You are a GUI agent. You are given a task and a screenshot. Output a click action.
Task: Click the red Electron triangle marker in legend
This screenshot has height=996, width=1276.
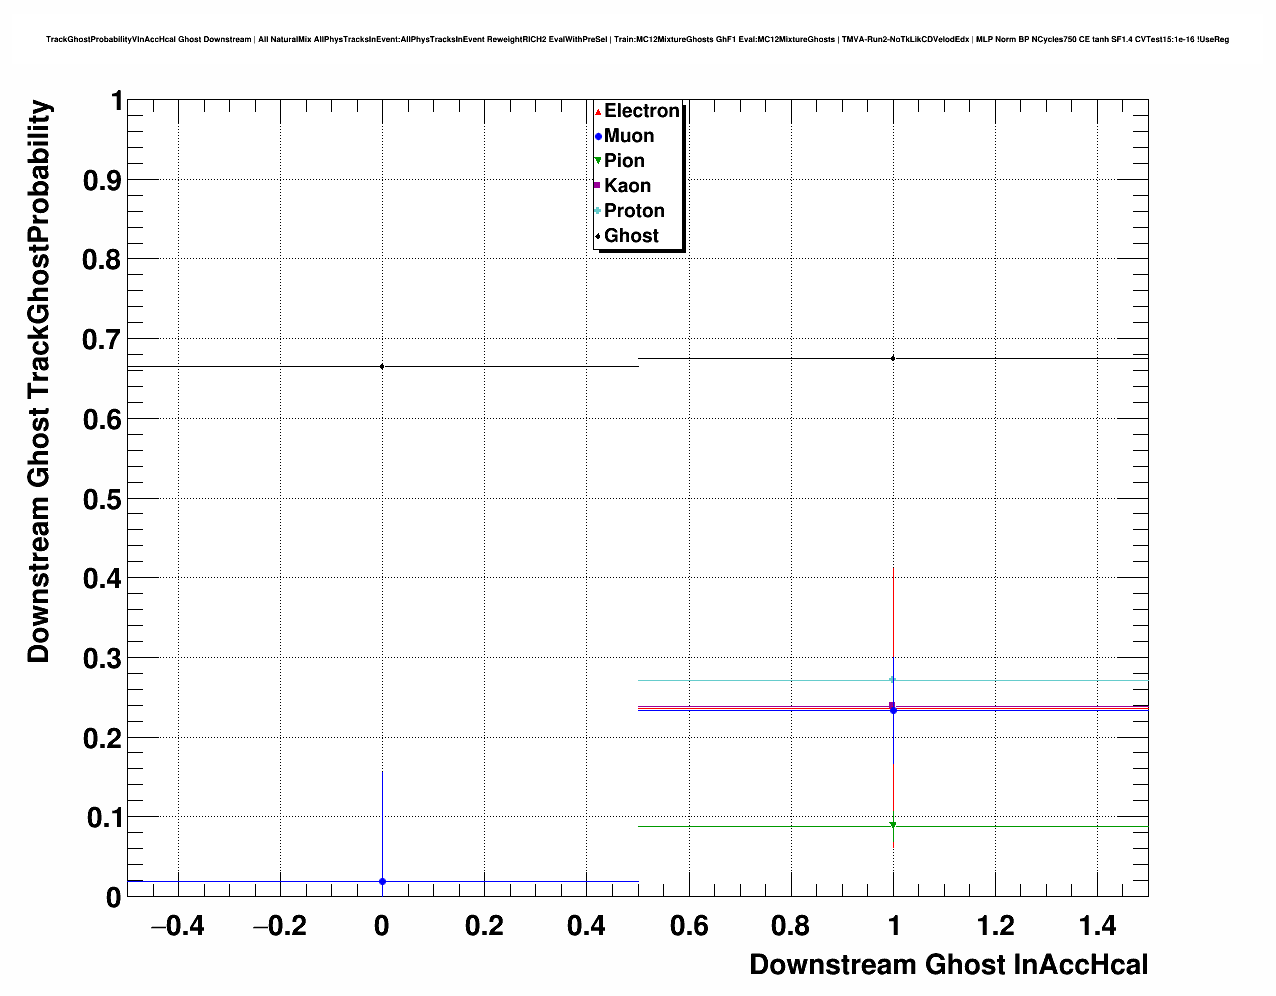[598, 111]
